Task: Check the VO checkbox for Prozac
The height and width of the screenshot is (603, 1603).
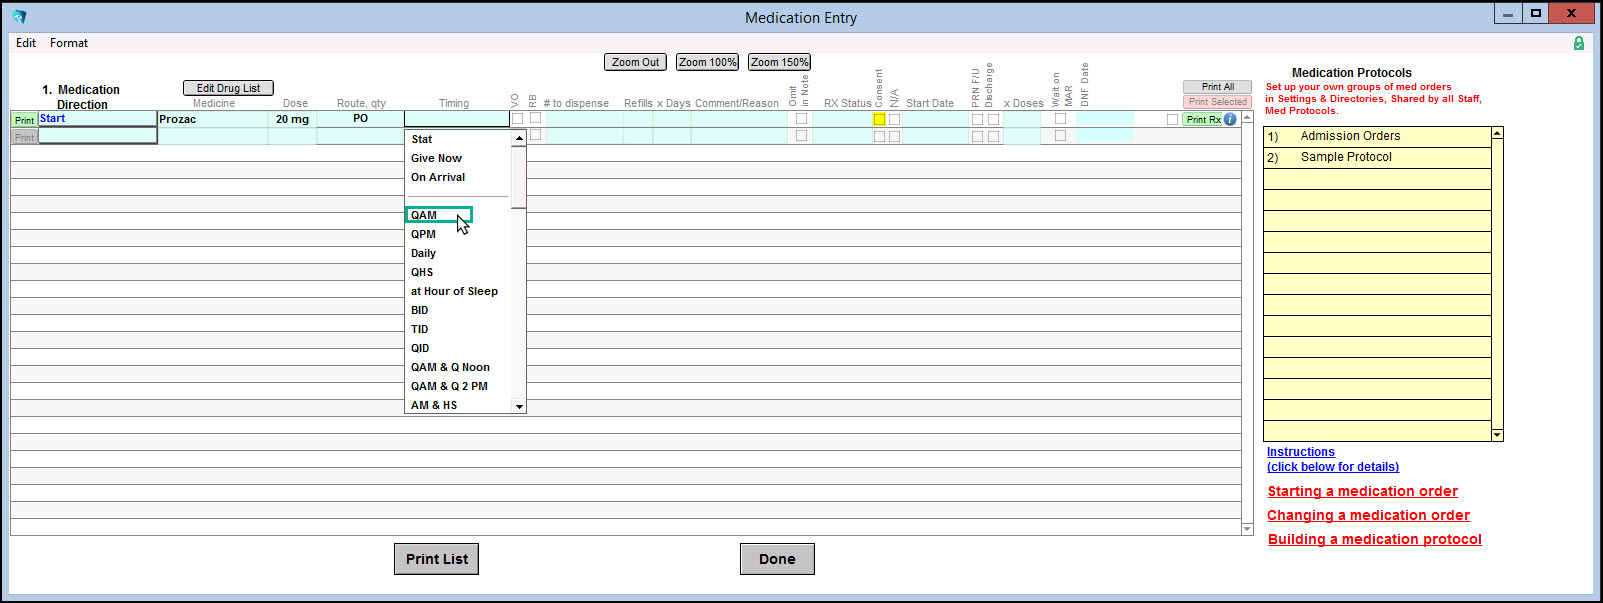Action: pos(517,119)
